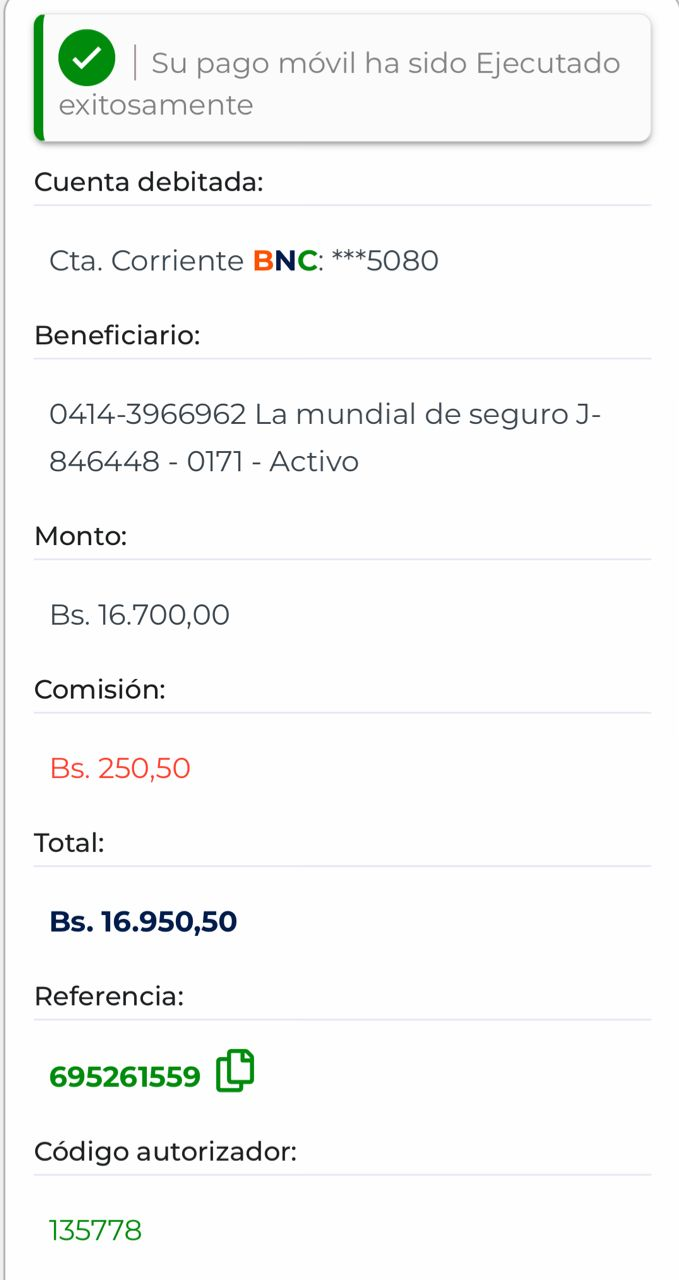Select the "Referencia:" heading
Image resolution: width=679 pixels, height=1280 pixels.
pos(109,996)
